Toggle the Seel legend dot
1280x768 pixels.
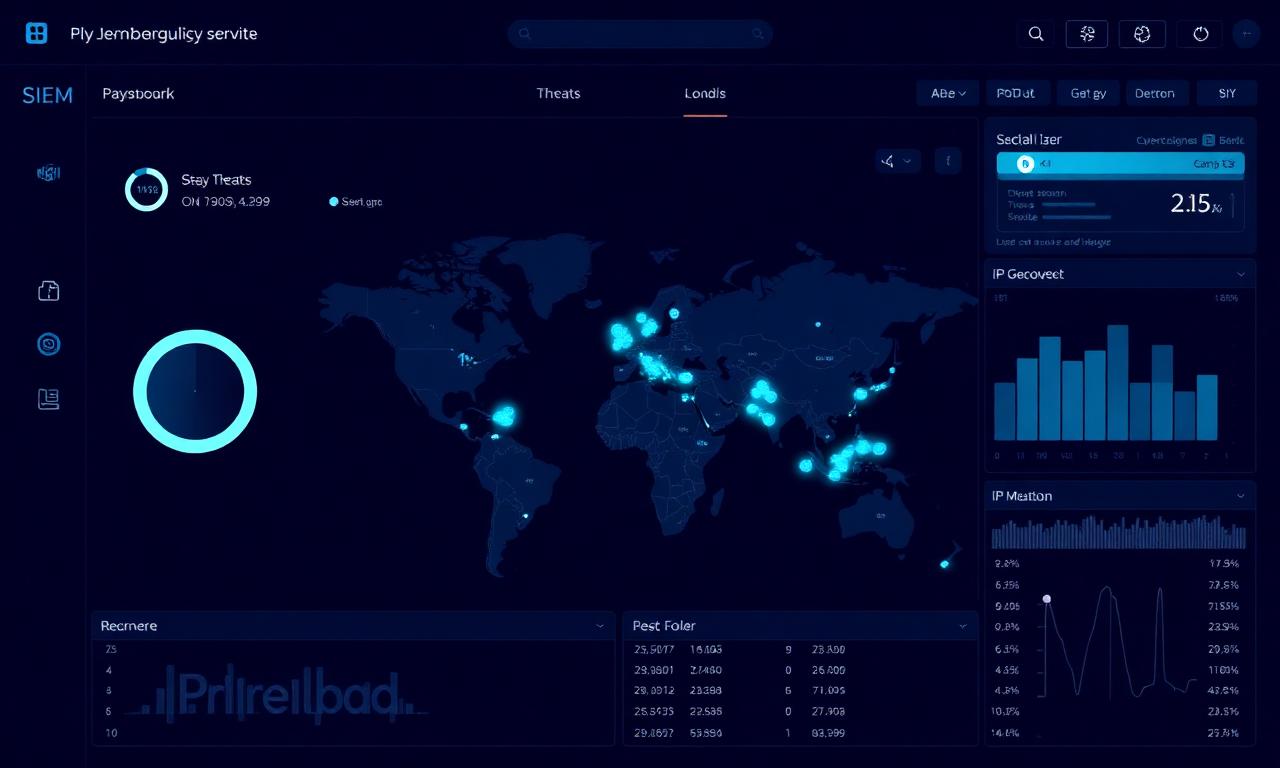334,202
